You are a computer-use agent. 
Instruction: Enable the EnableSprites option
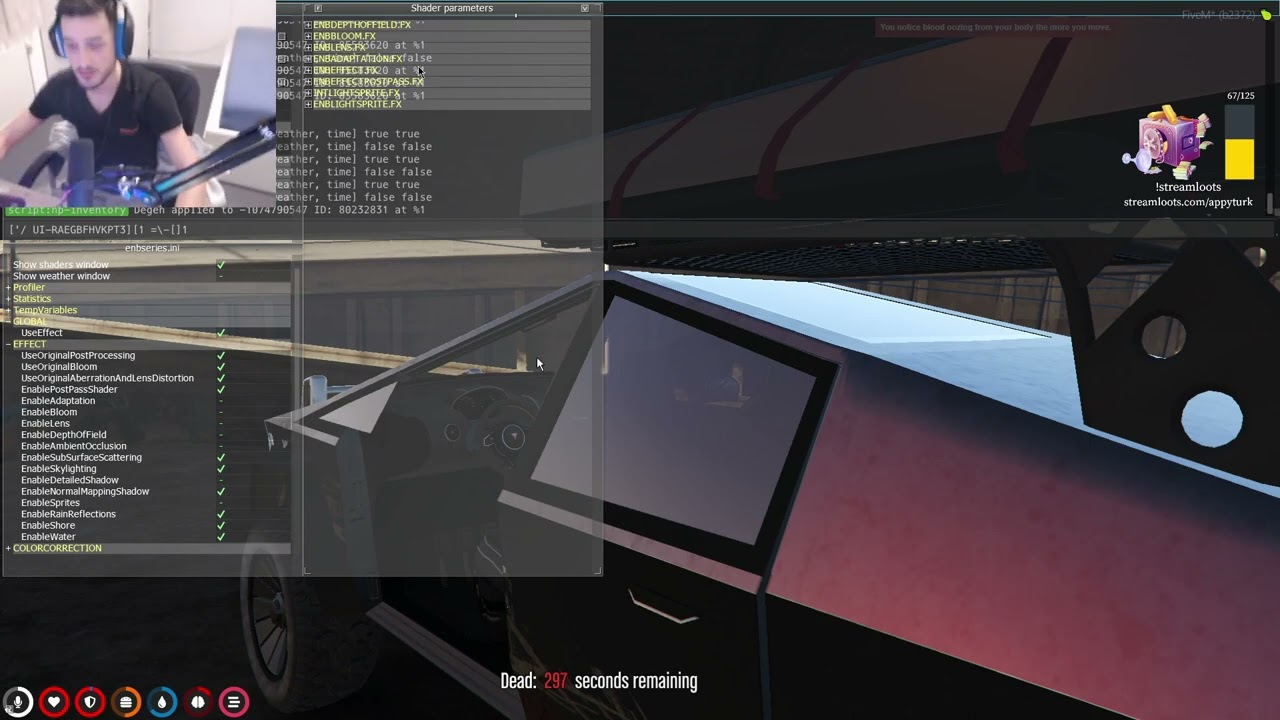tap(221, 503)
